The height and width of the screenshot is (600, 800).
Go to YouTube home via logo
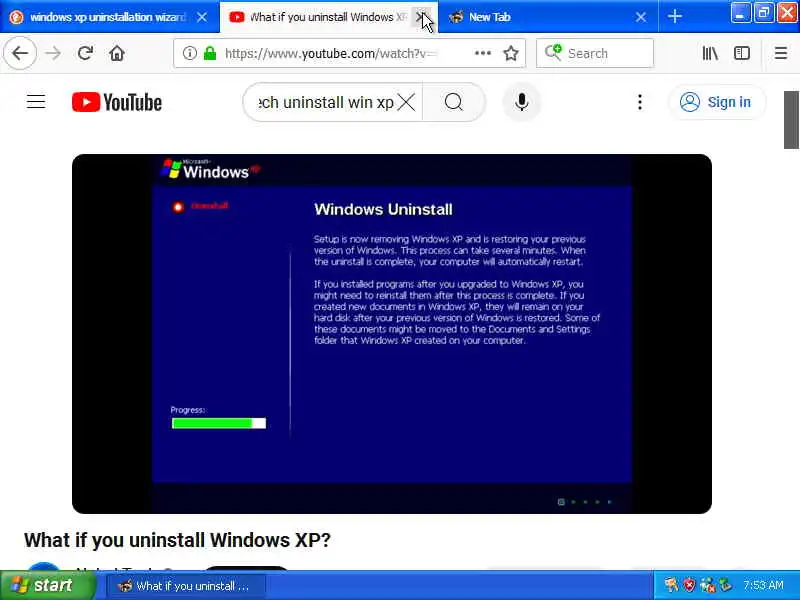[x=117, y=102]
